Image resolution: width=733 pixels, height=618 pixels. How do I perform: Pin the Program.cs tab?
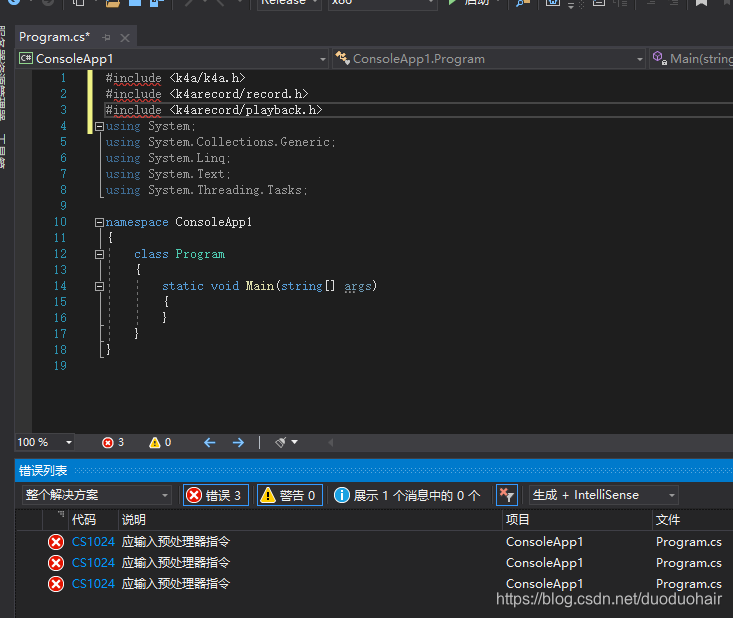click(107, 38)
